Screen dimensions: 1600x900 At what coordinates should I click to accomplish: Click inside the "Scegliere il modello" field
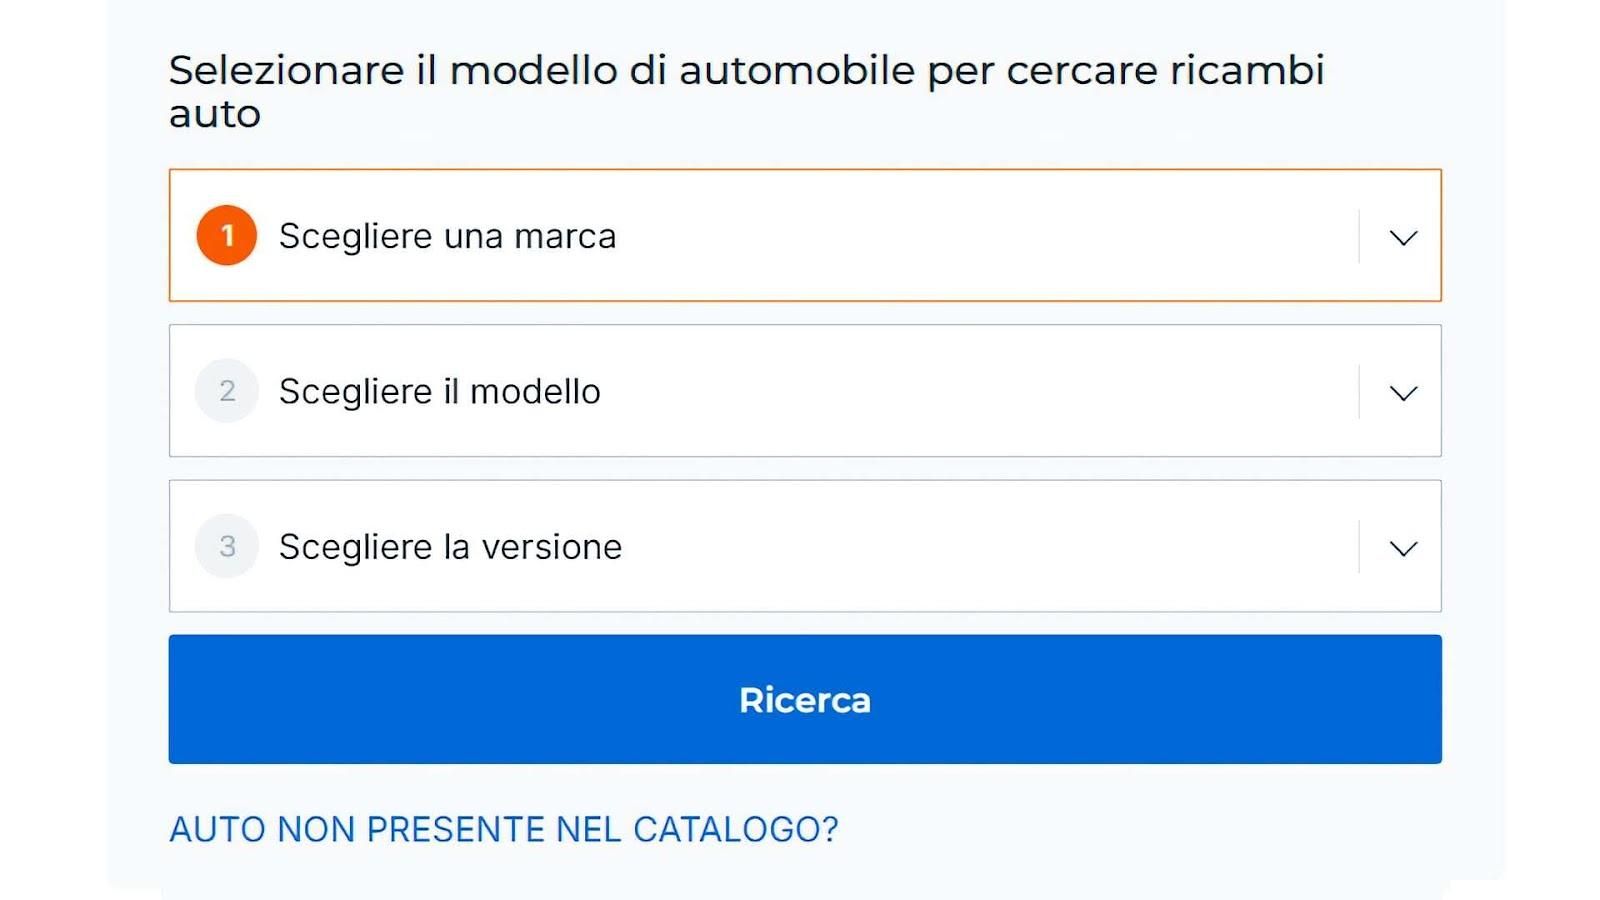coord(700,391)
